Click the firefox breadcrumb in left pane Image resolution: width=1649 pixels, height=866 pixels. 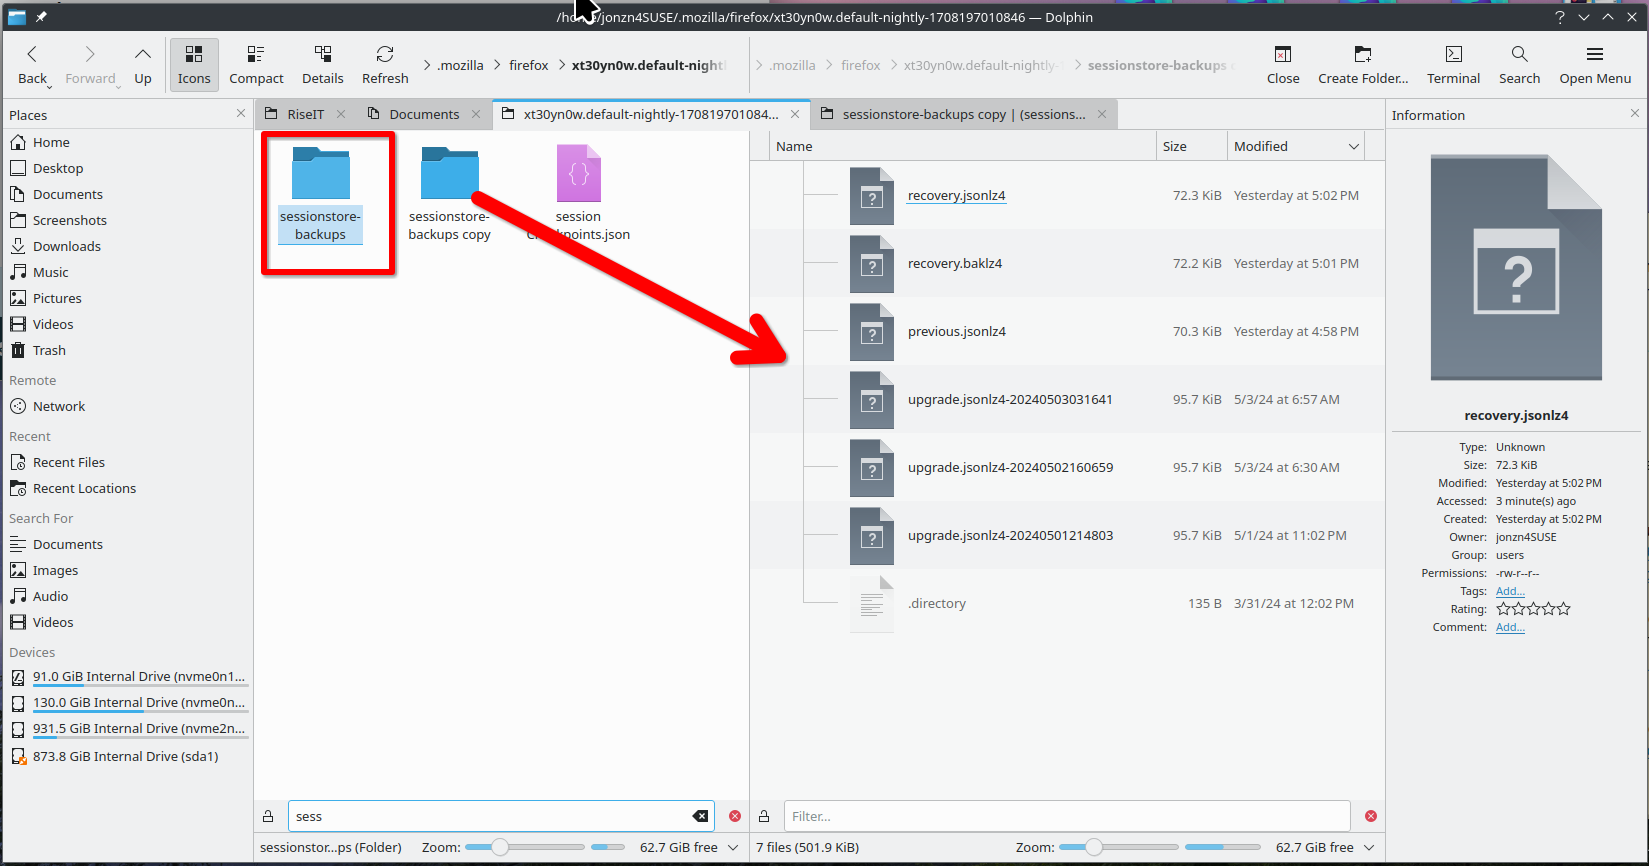528,65
